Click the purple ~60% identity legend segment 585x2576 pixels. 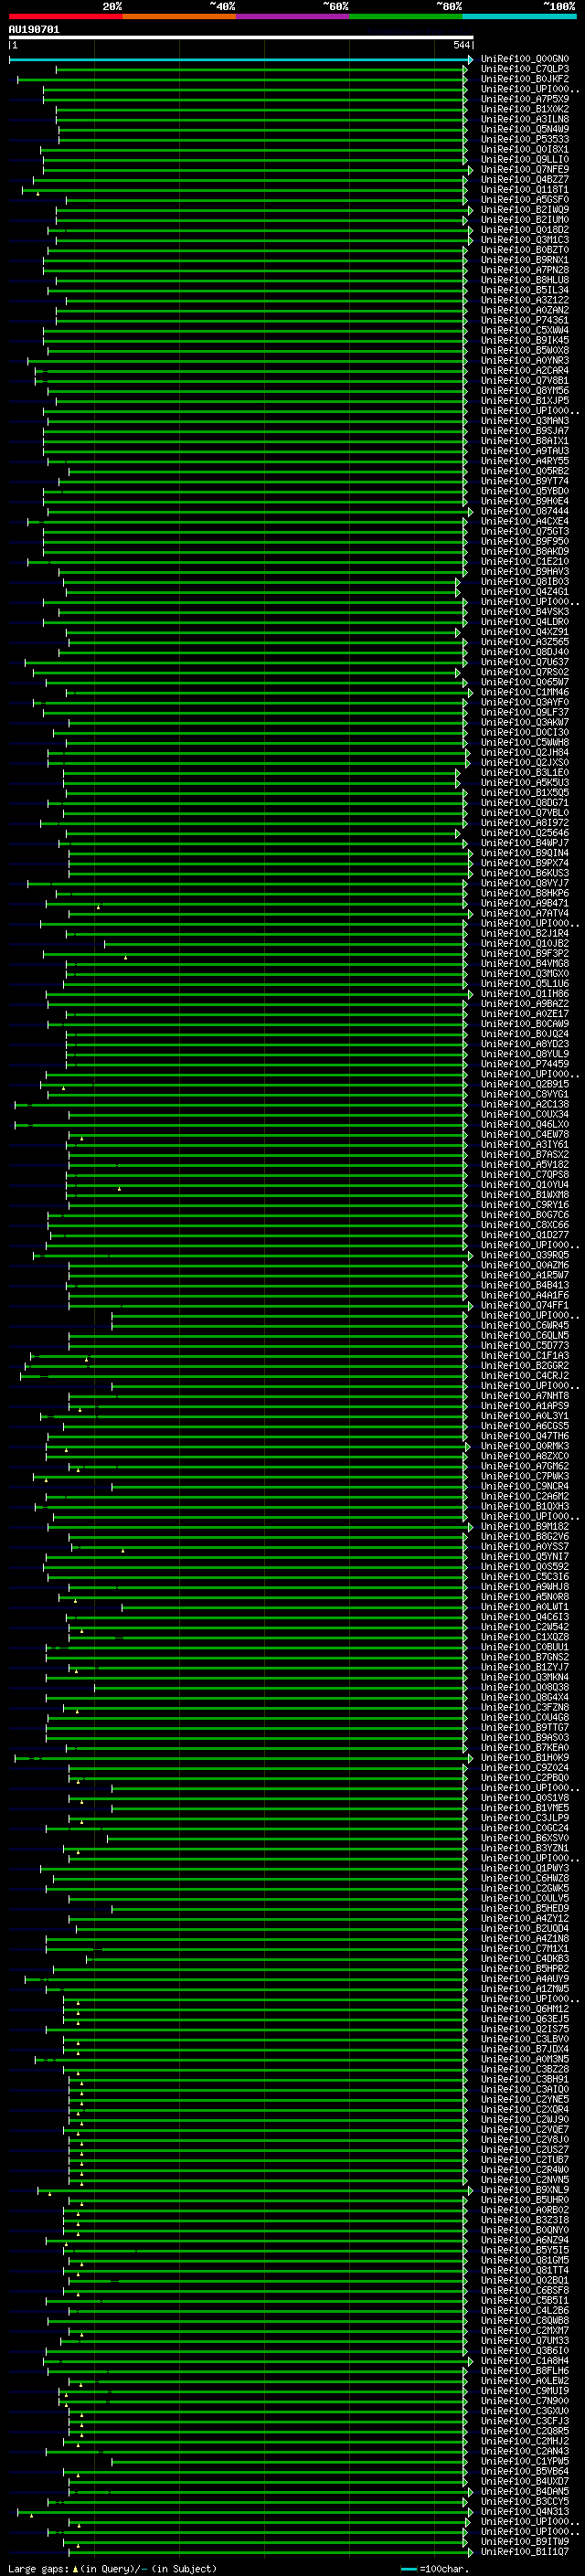click(x=292, y=17)
